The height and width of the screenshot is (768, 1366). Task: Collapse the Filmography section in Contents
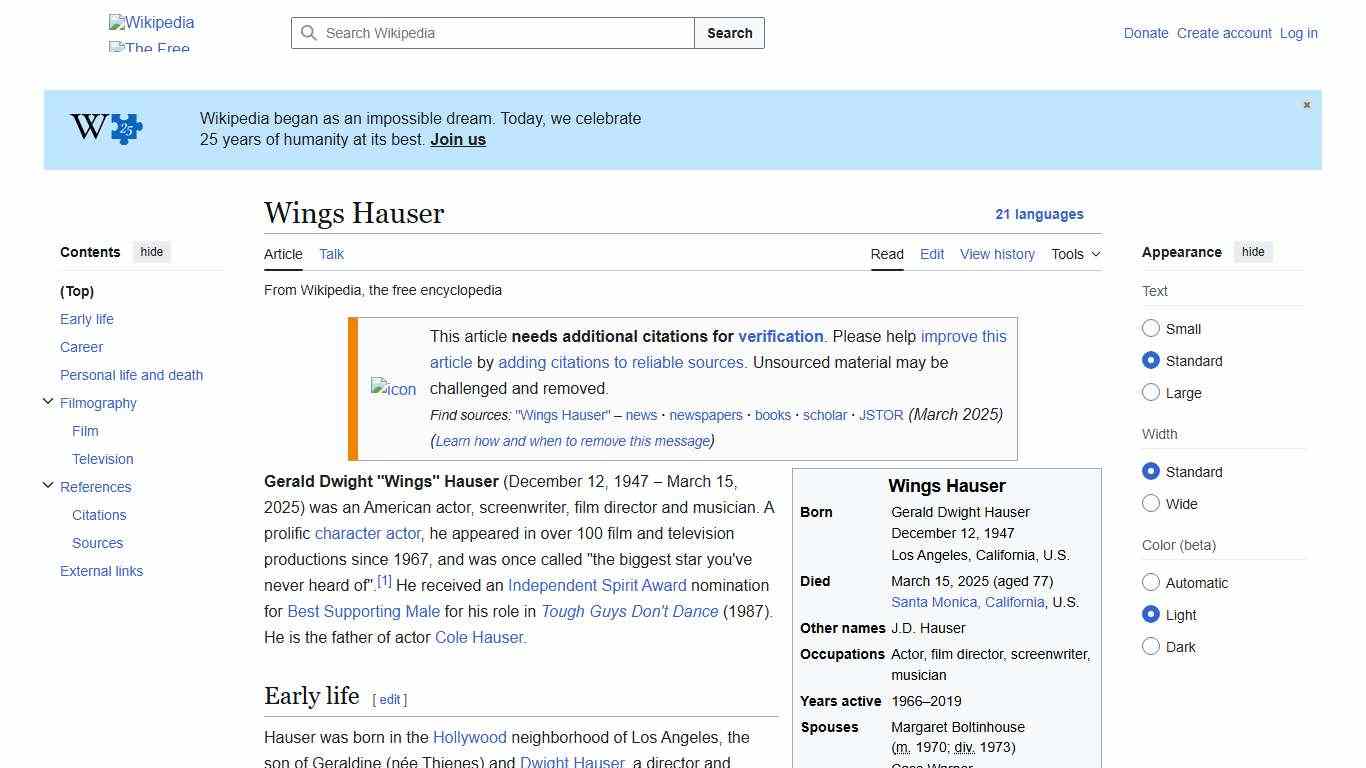(48, 401)
